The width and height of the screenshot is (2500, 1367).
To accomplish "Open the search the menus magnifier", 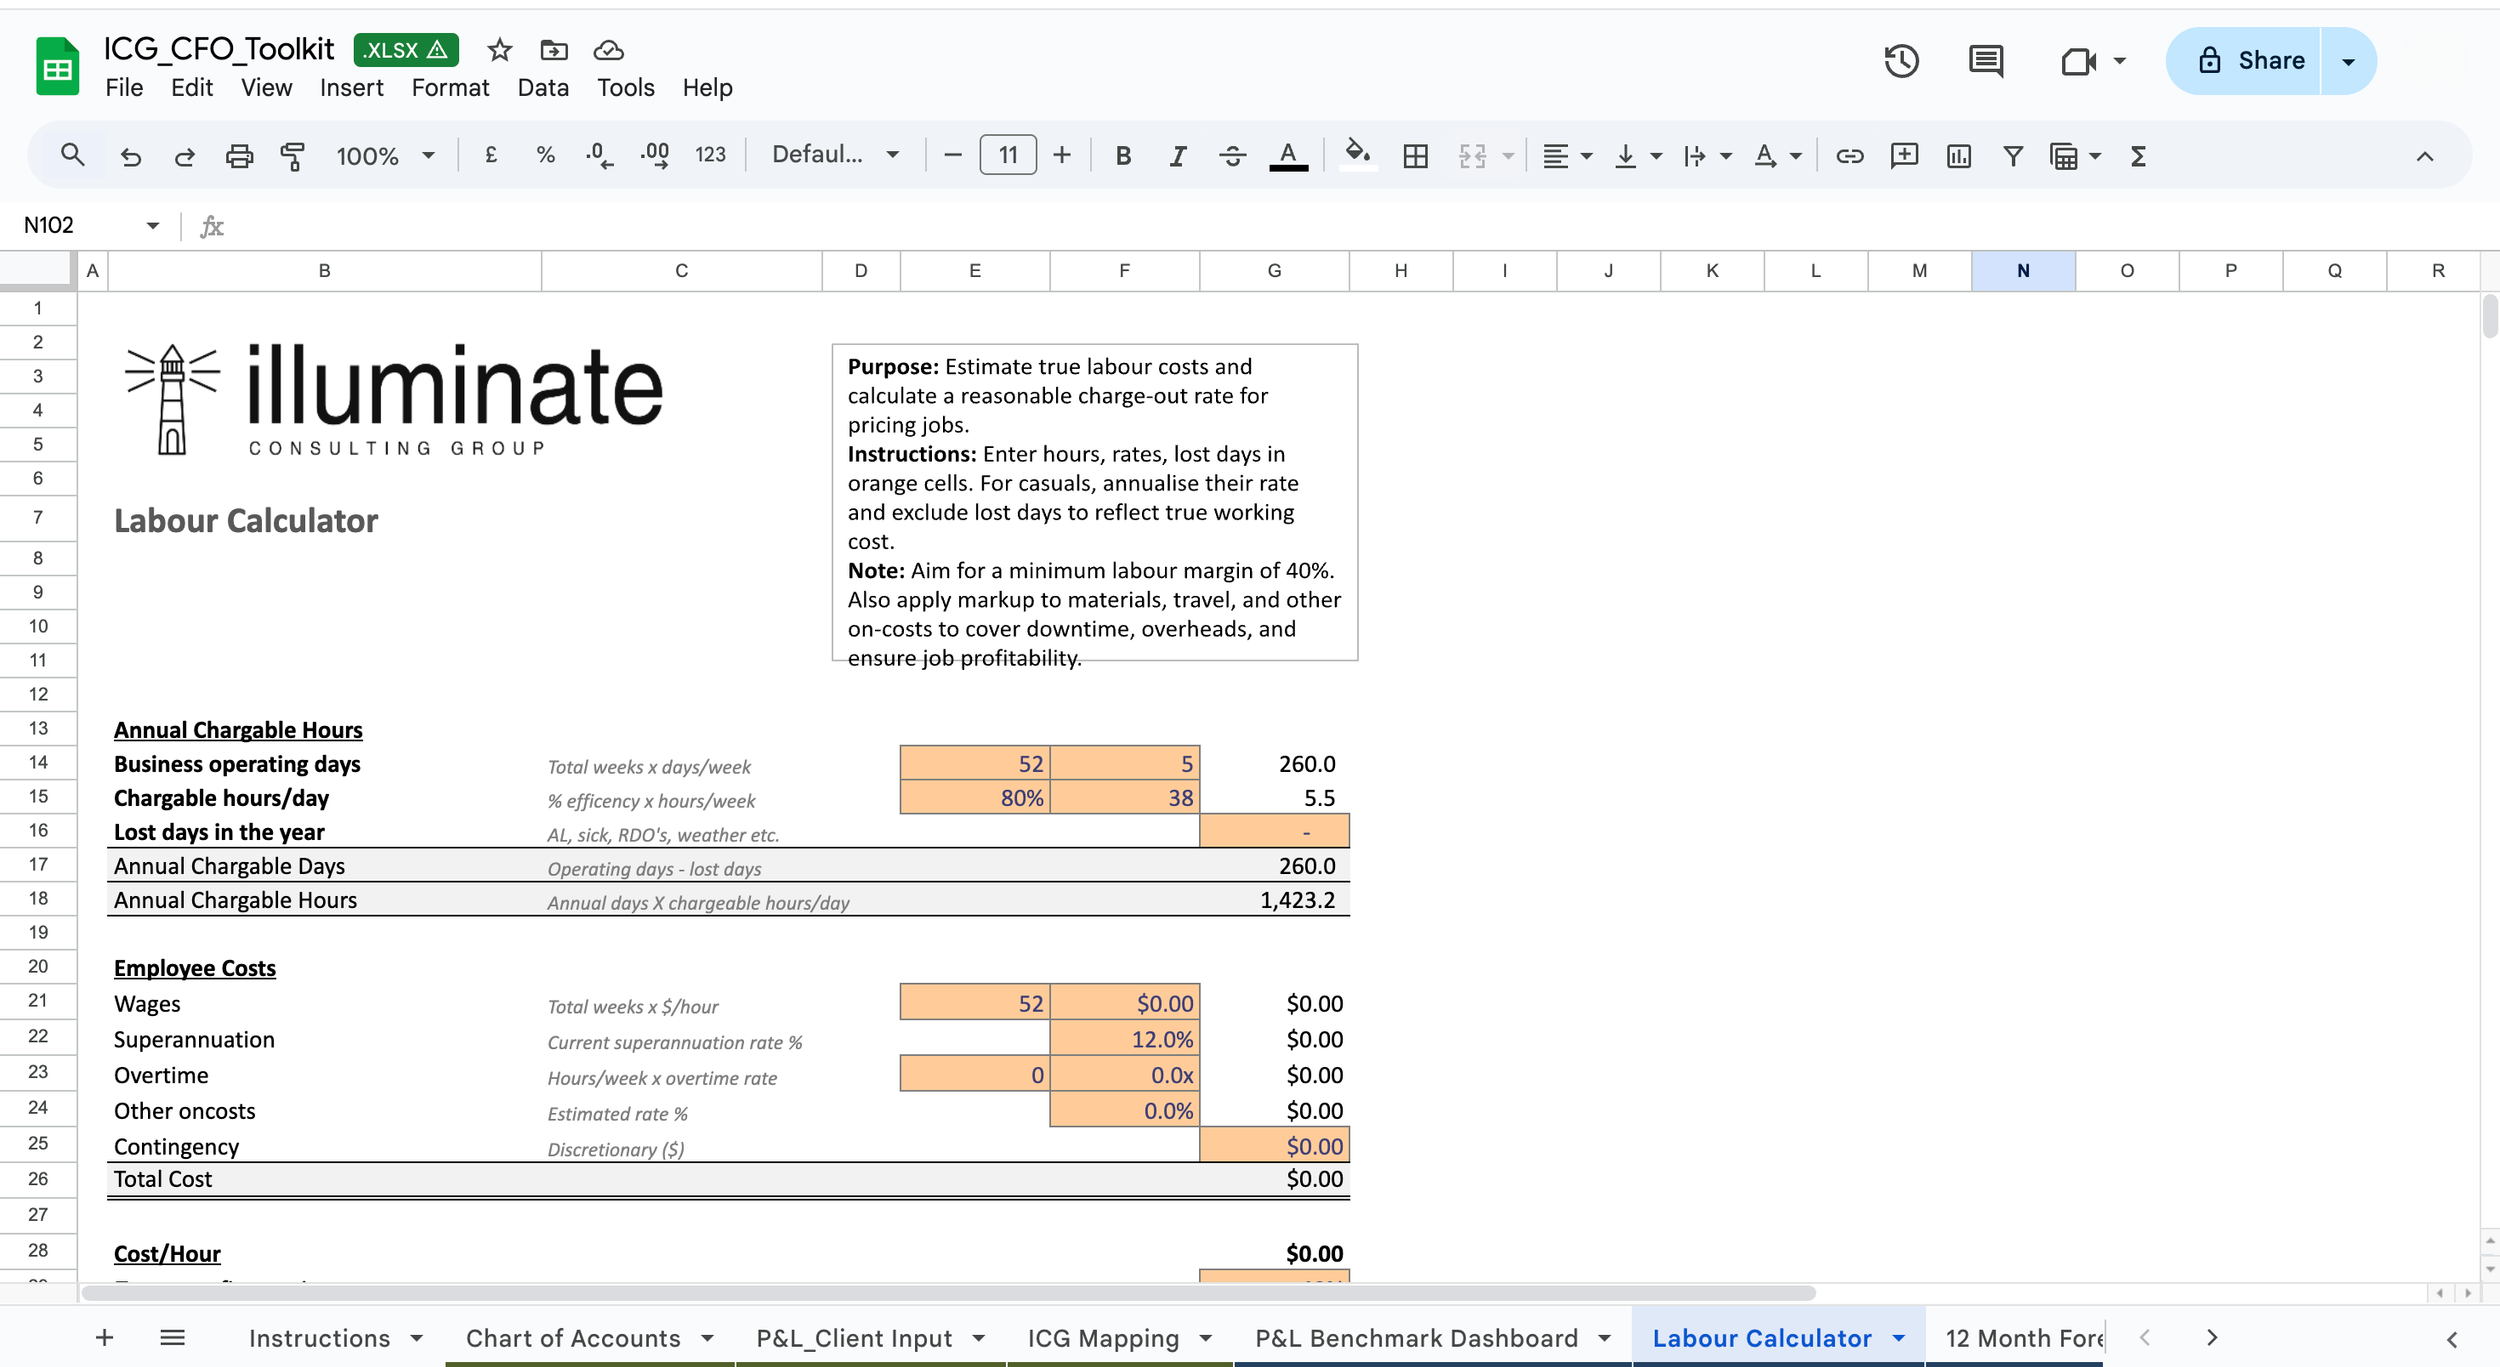I will 72,155.
